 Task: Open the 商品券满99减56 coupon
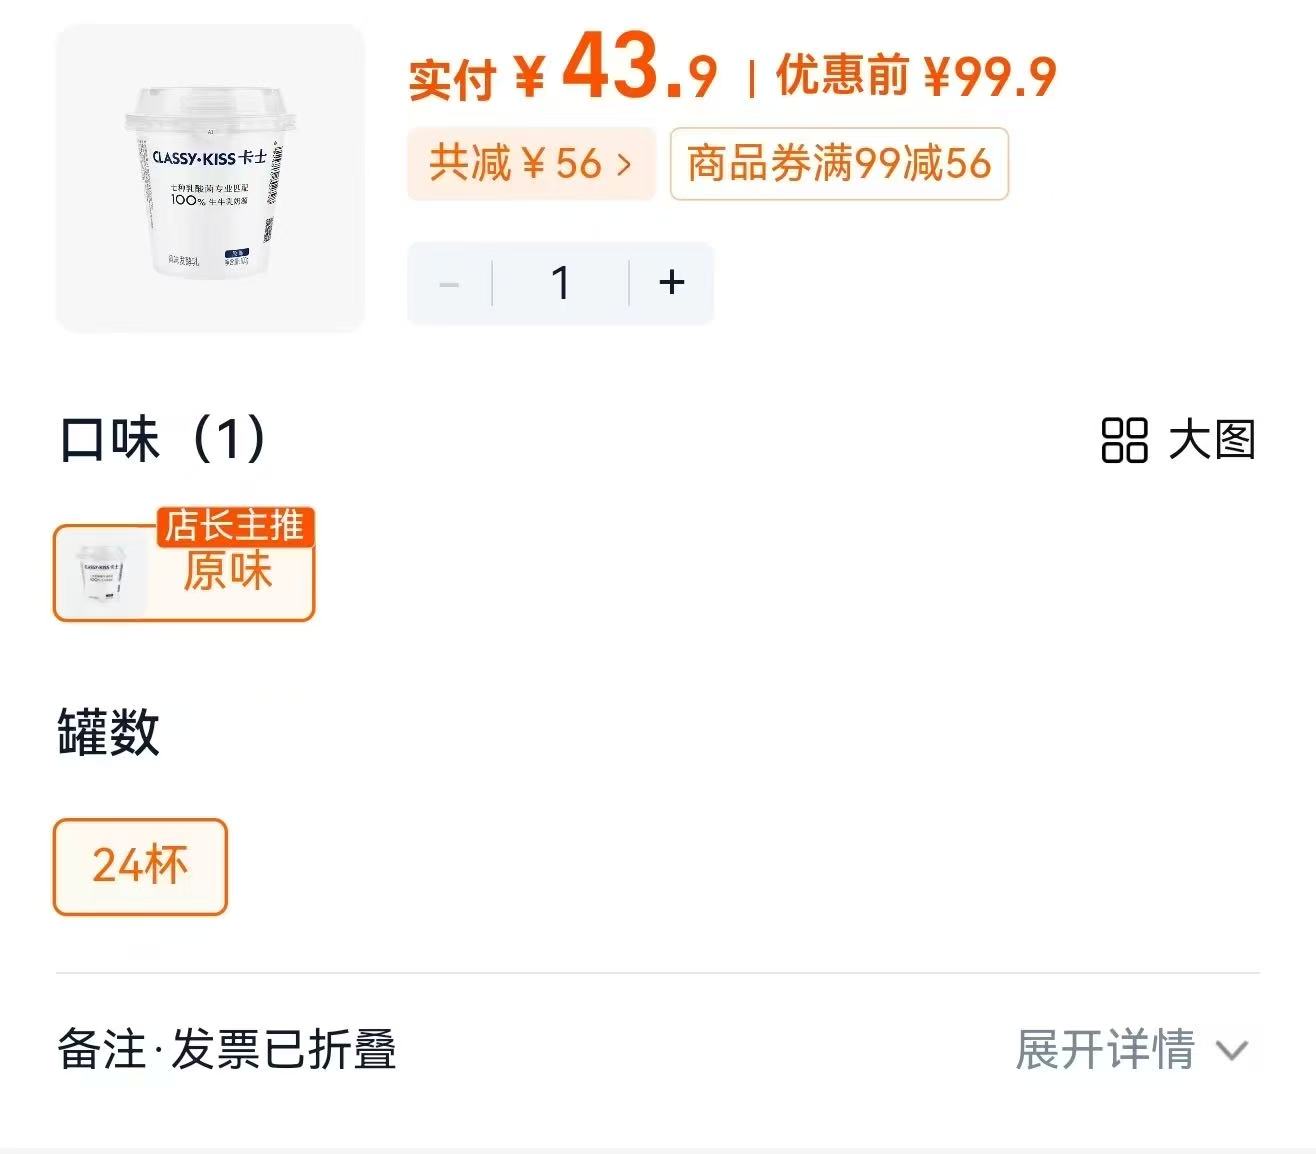tap(838, 164)
